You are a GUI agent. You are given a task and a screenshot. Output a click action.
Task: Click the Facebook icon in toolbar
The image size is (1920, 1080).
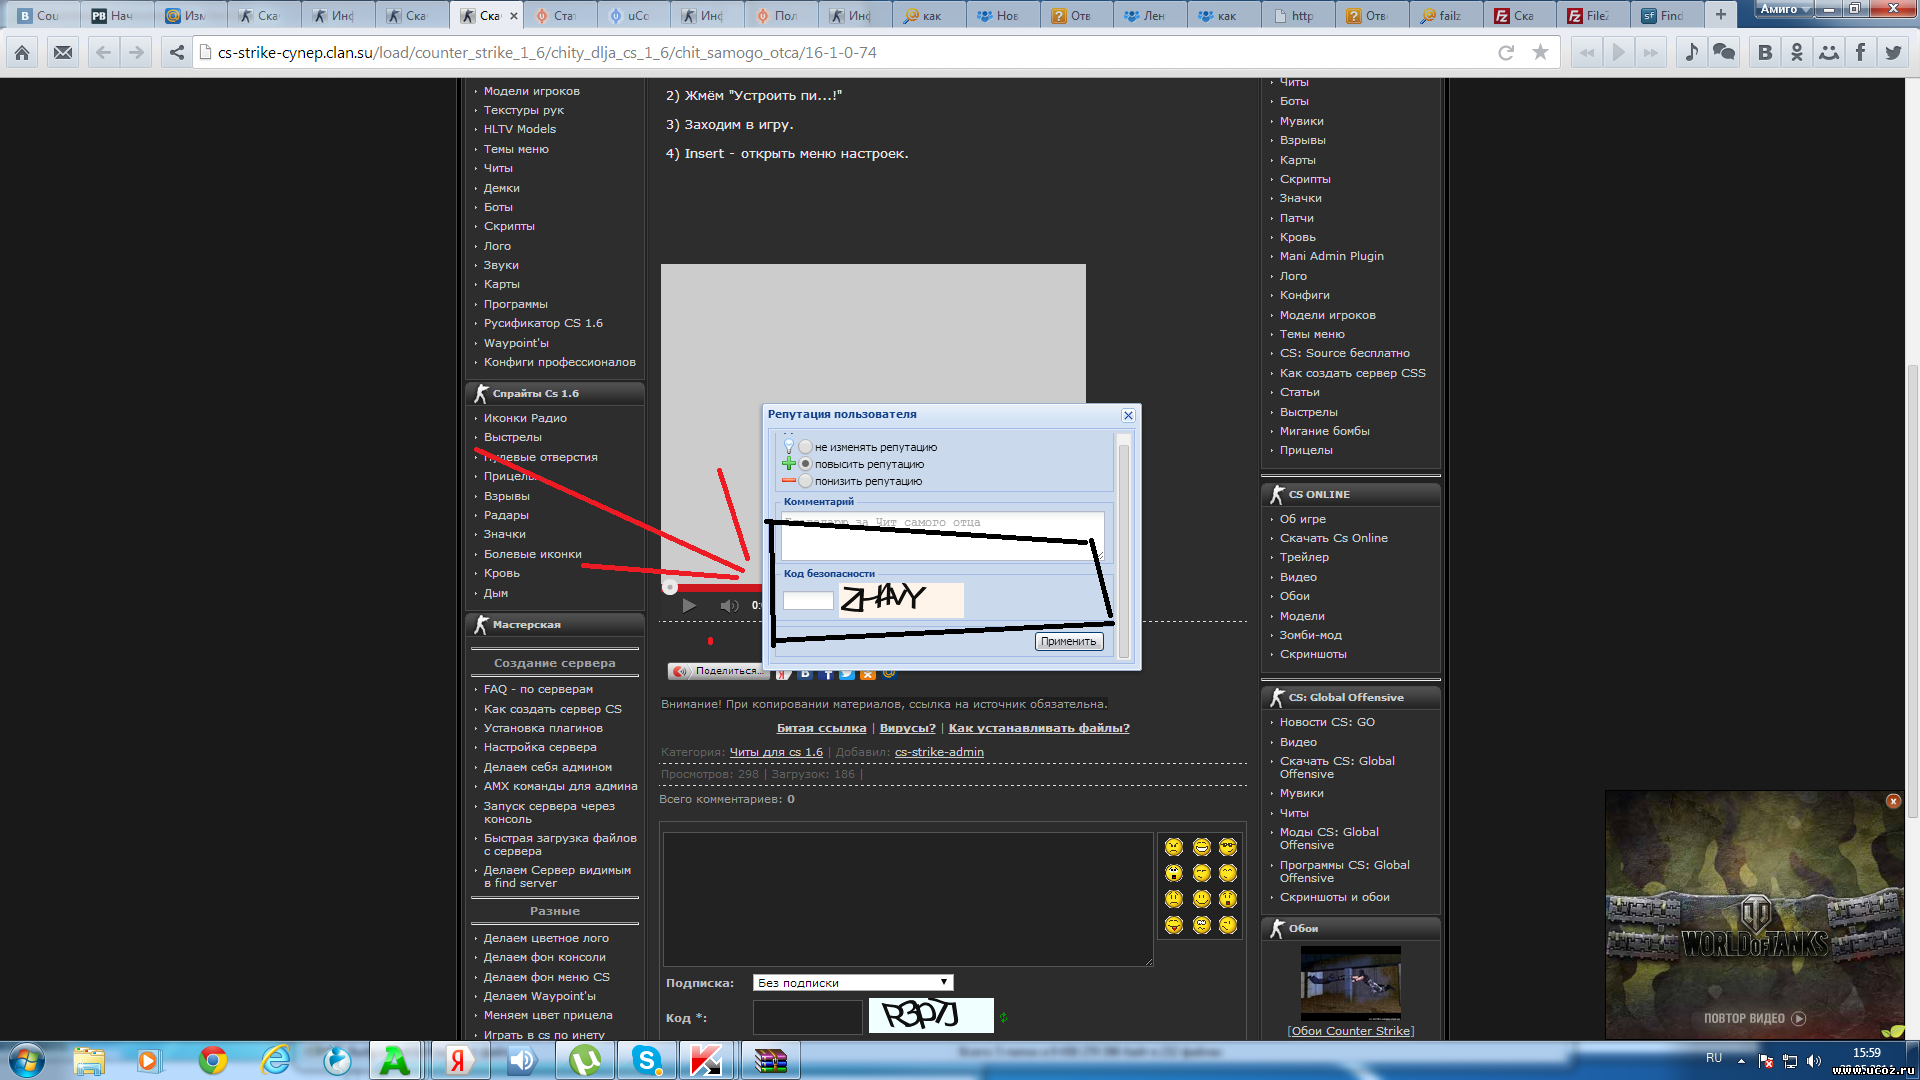coord(1860,52)
